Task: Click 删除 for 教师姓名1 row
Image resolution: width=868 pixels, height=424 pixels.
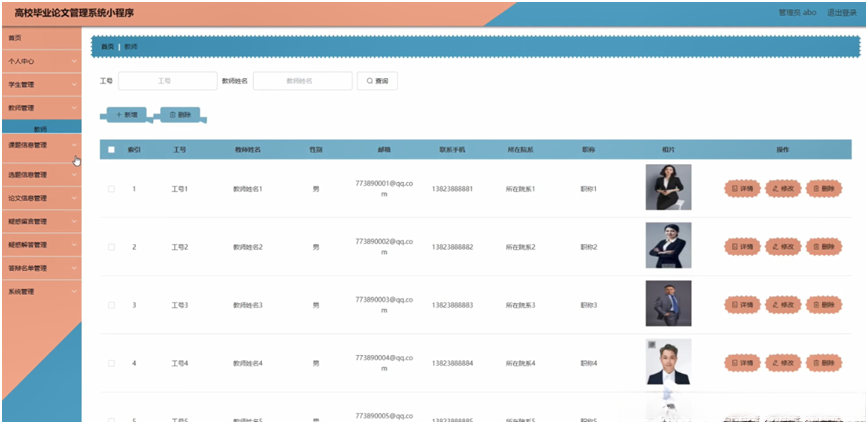Action: pyautogui.click(x=824, y=189)
